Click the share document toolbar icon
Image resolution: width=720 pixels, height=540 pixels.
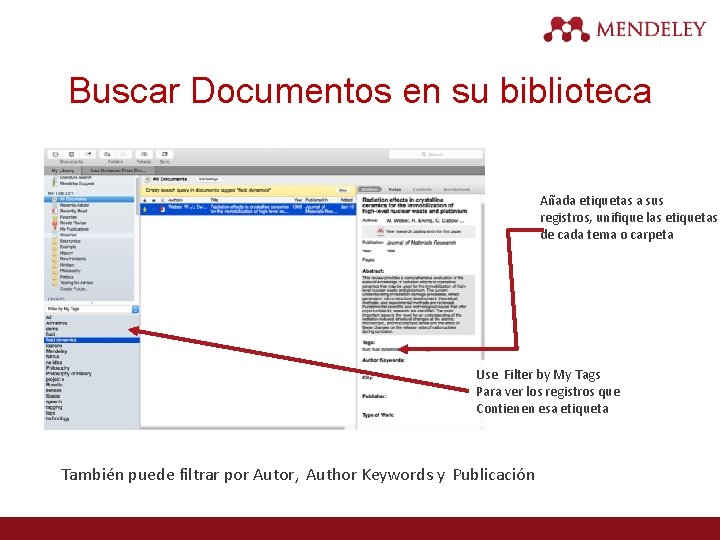click(88, 154)
